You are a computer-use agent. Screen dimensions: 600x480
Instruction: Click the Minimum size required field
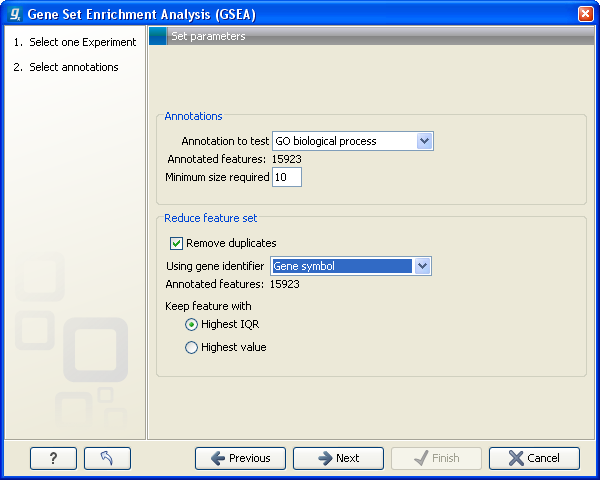(x=287, y=177)
